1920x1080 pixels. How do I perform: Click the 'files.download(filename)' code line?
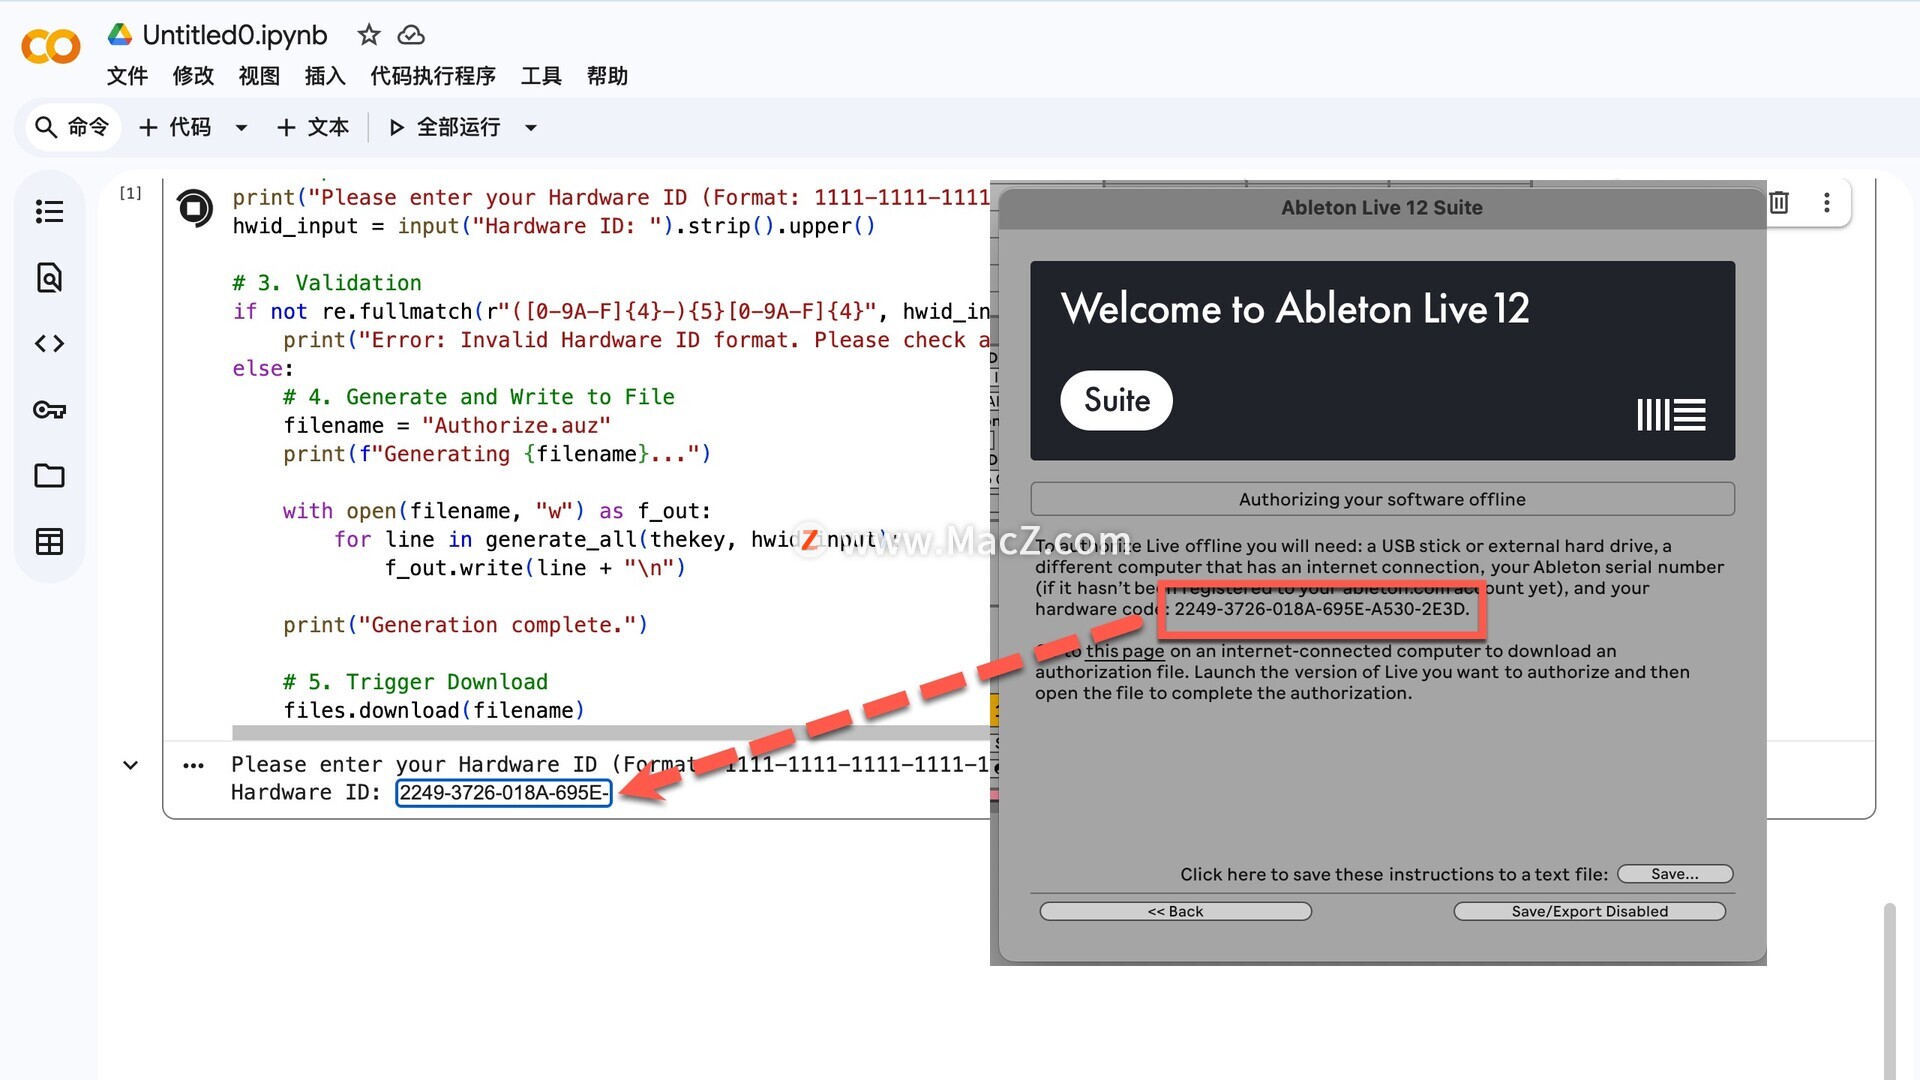coord(434,711)
